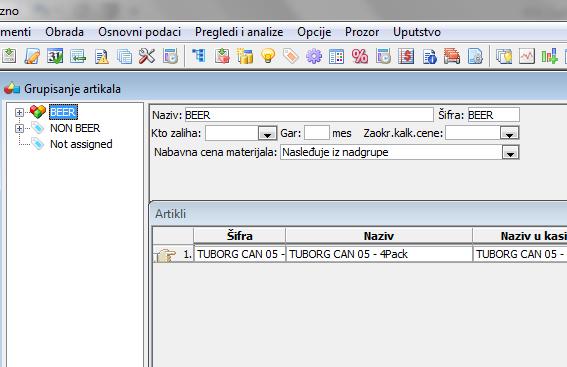Open the Opcije menu
The width and height of the screenshot is (567, 367).
tap(314, 32)
